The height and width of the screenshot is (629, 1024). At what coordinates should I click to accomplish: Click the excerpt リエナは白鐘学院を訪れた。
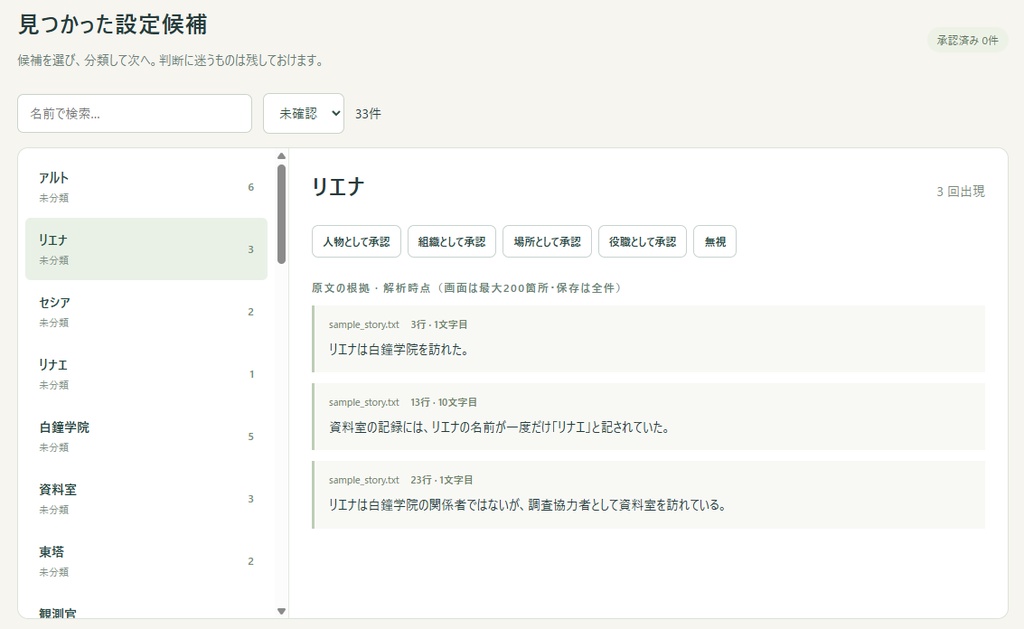click(x=399, y=349)
